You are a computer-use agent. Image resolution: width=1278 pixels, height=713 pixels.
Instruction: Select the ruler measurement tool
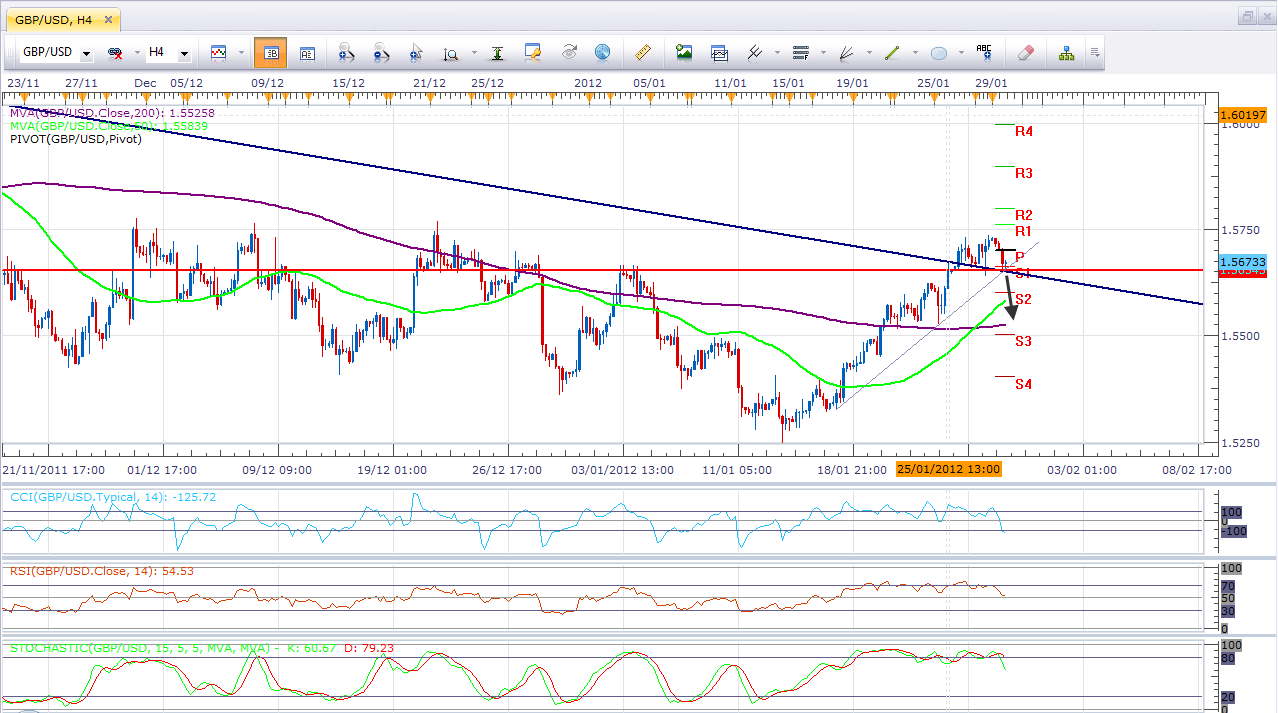[643, 52]
